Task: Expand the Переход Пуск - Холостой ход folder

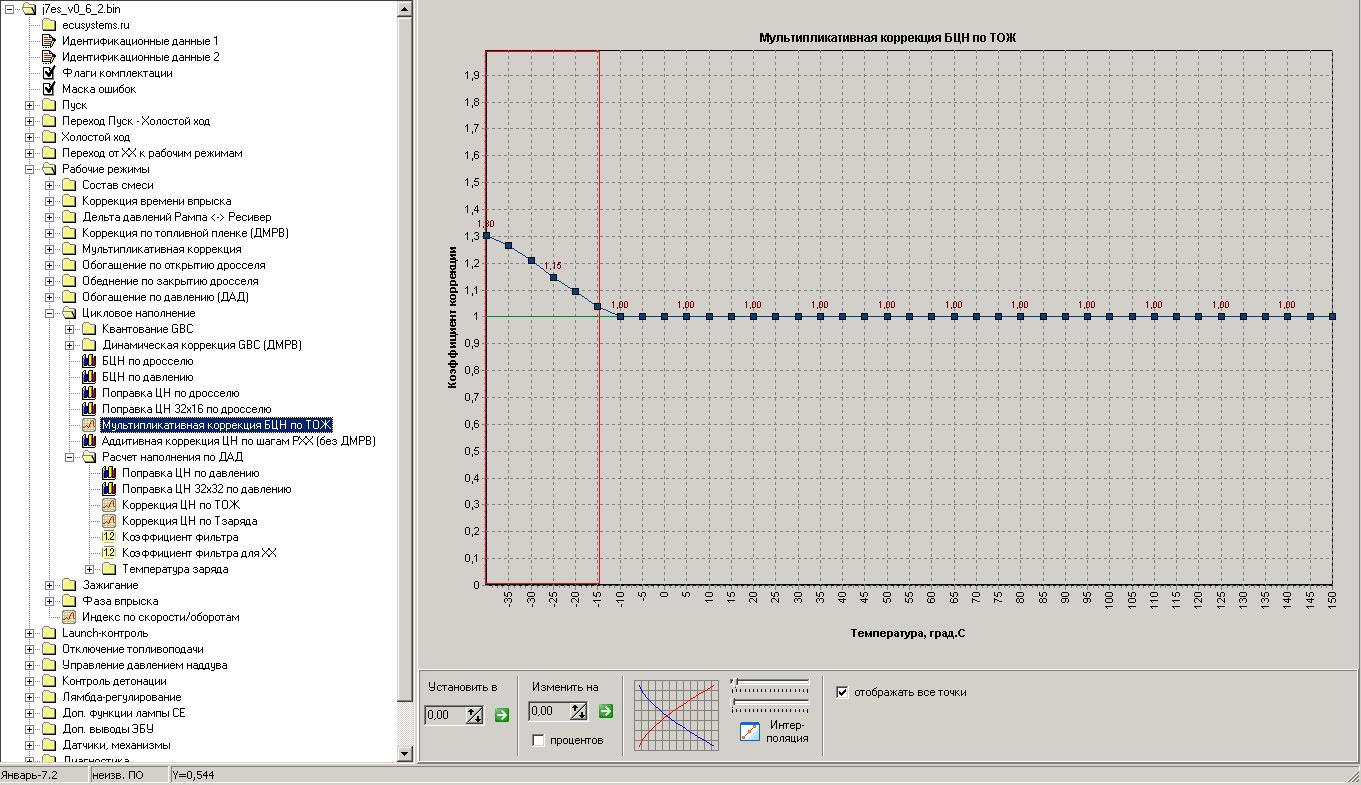Action: pos(29,121)
